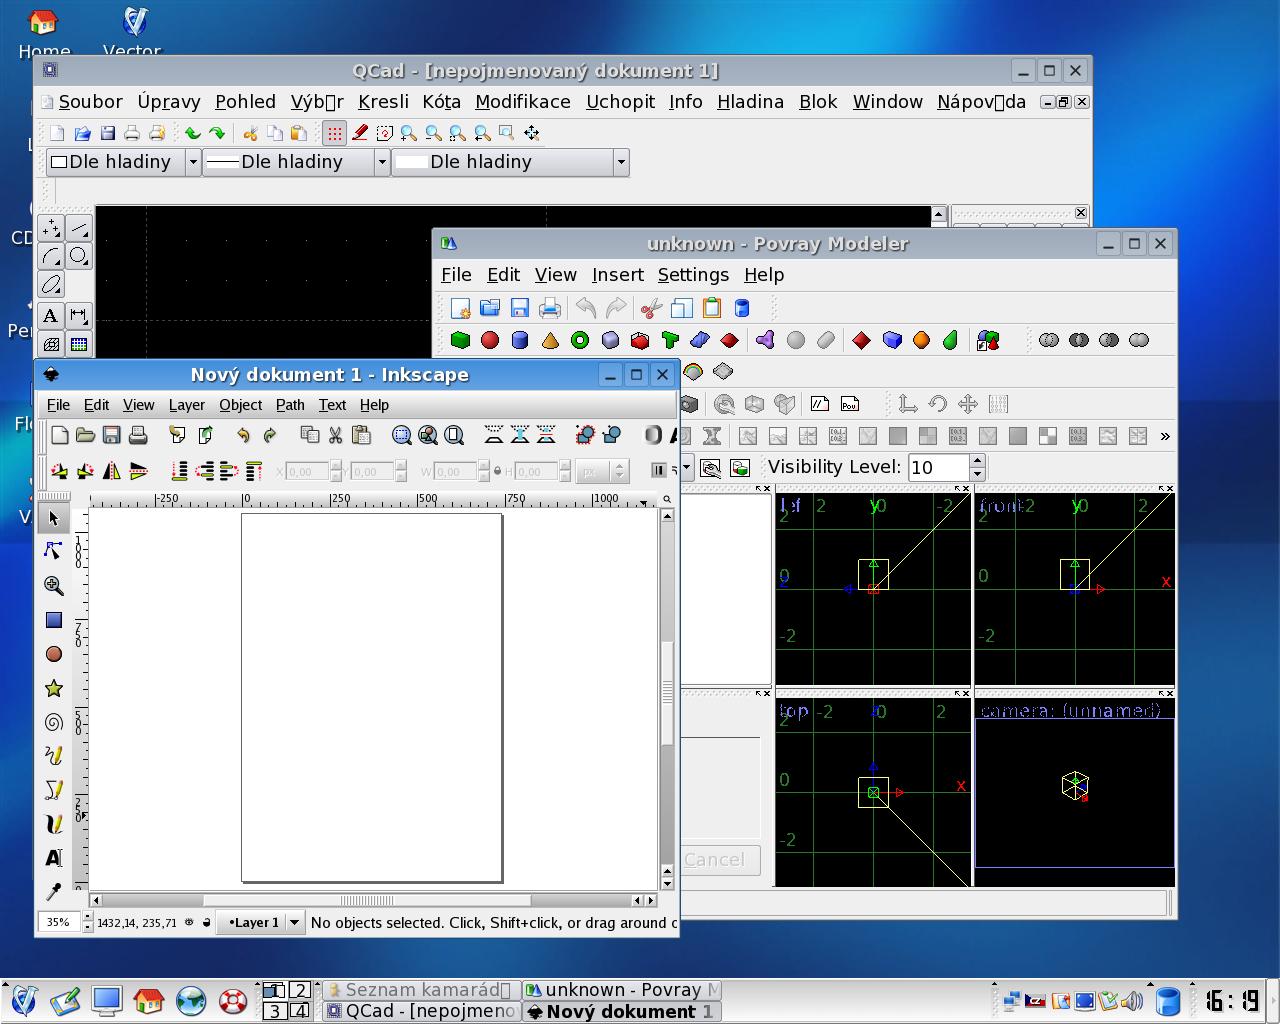Screen dimensions: 1280x1024
Task: Open Povray Modeler's Settings menu
Action: 693,275
